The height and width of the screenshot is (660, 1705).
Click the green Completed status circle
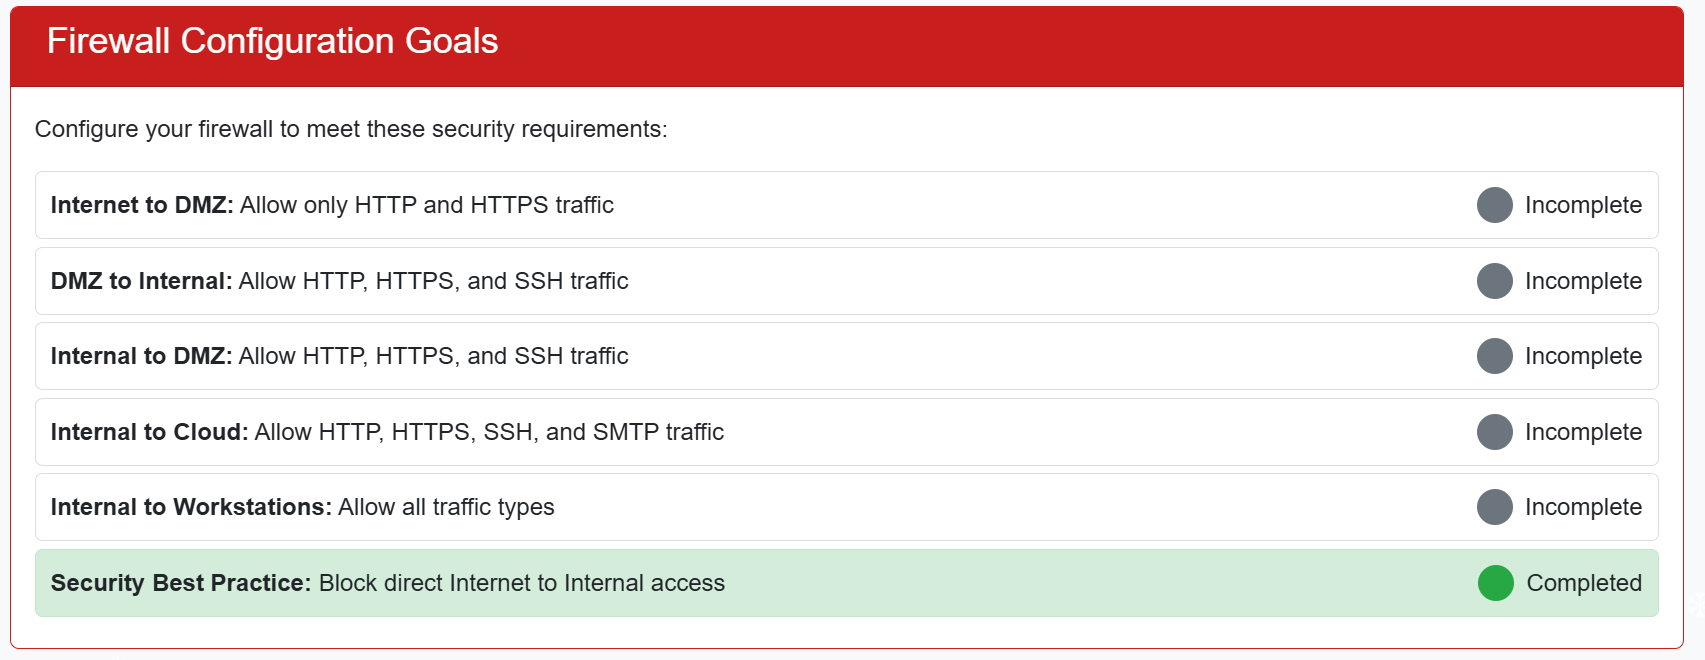[x=1495, y=583]
